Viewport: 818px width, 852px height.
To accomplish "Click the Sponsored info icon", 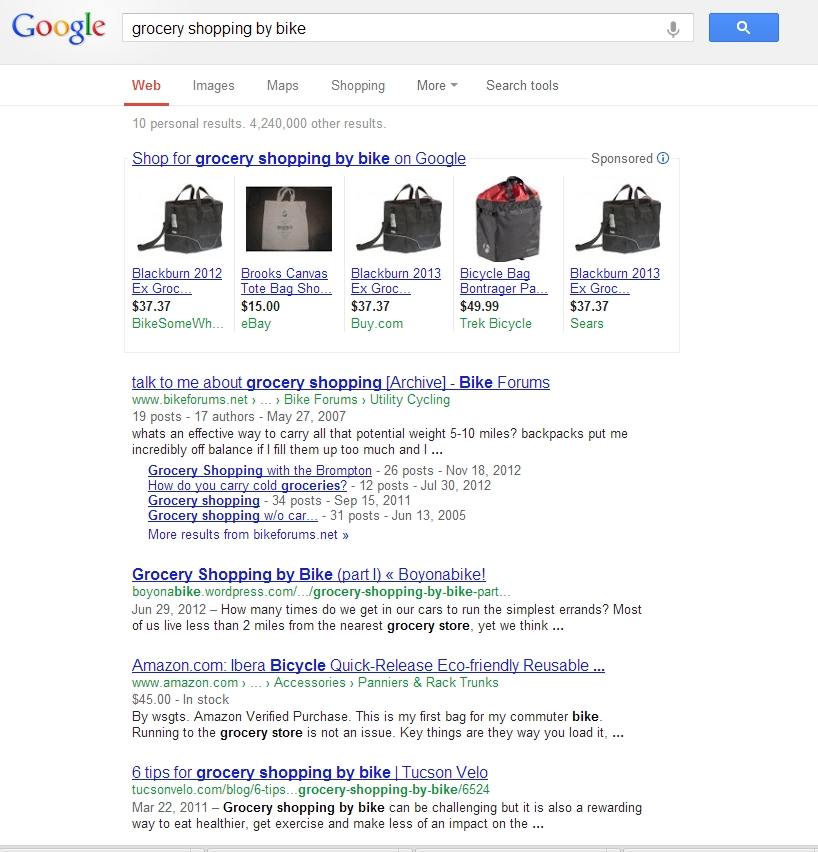I will click(663, 158).
